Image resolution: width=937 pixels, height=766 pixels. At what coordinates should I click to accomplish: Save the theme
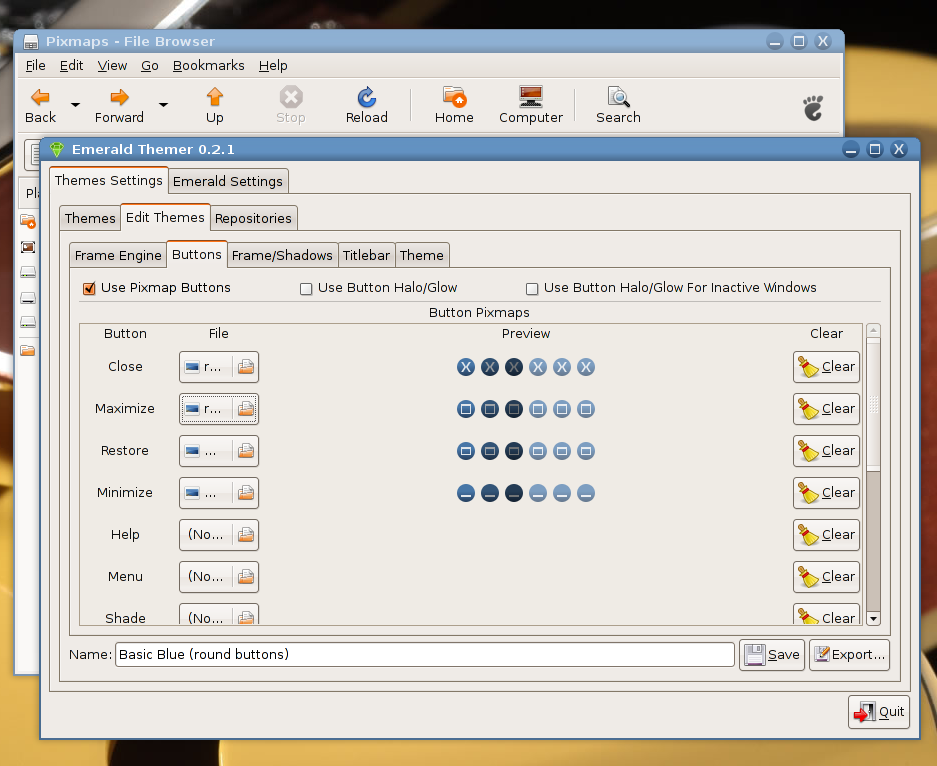point(771,655)
